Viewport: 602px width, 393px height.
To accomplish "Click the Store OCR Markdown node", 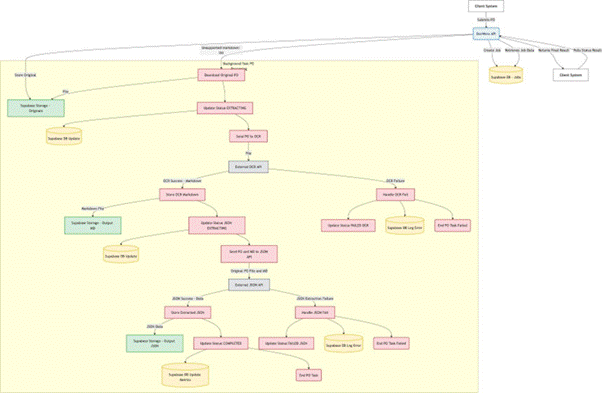I will (x=182, y=195).
